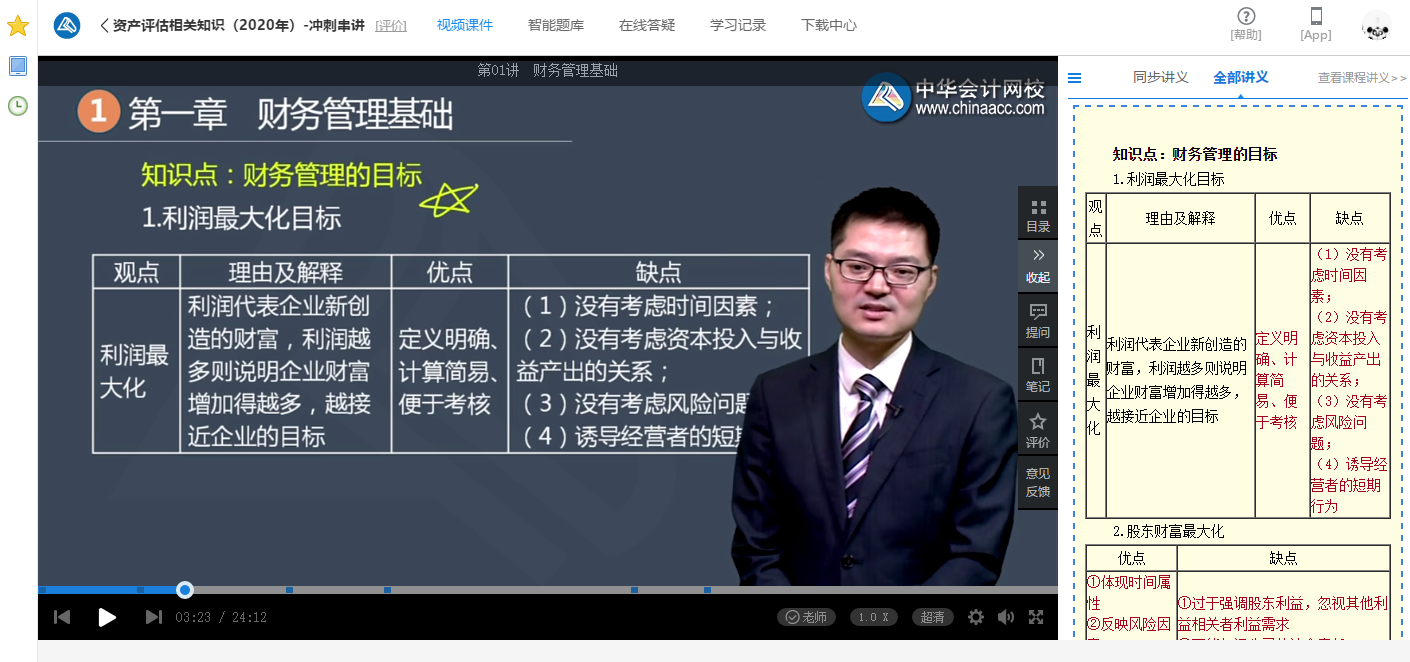1410x662 pixels.
Task: Go to the previous video segment
Action: click(x=62, y=617)
